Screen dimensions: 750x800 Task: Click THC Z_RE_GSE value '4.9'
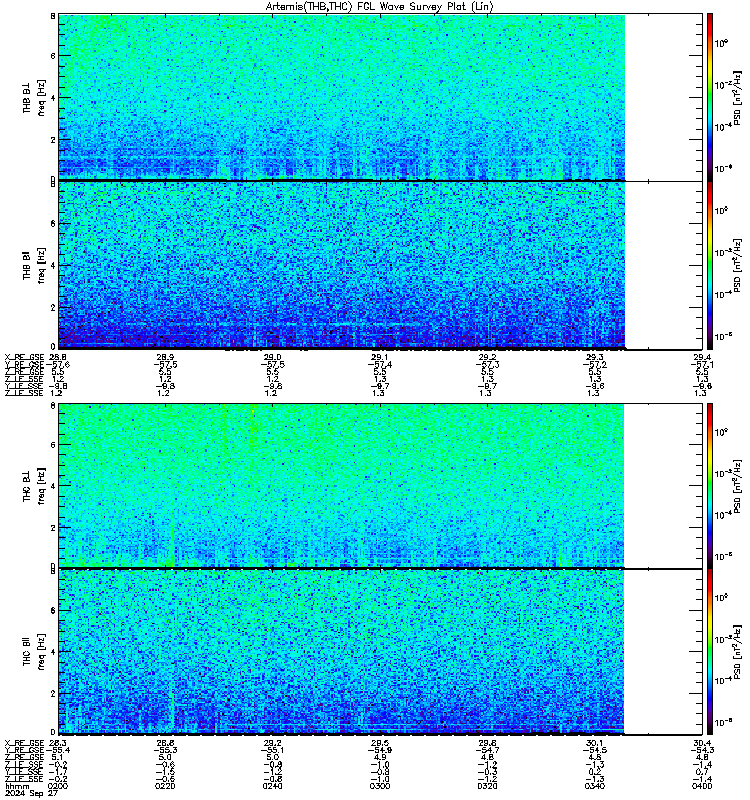tap(380, 757)
